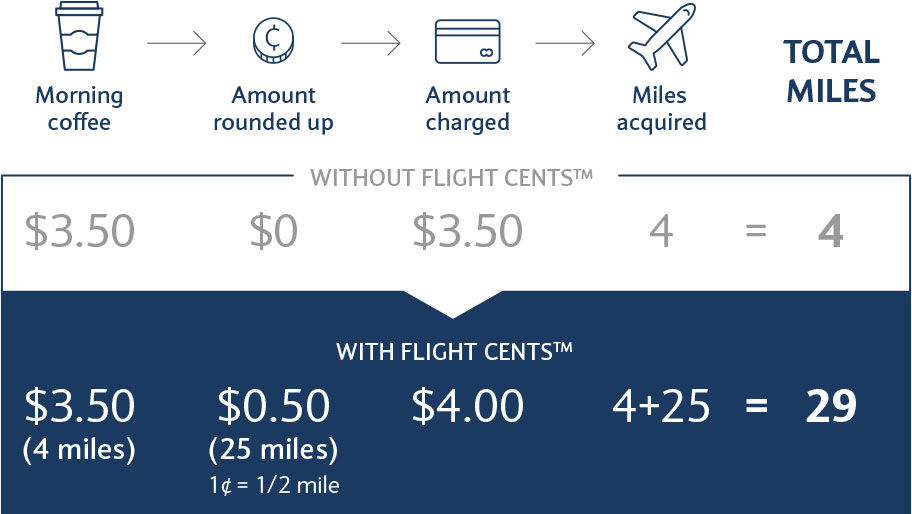Click the Amount charged label

tap(468, 109)
